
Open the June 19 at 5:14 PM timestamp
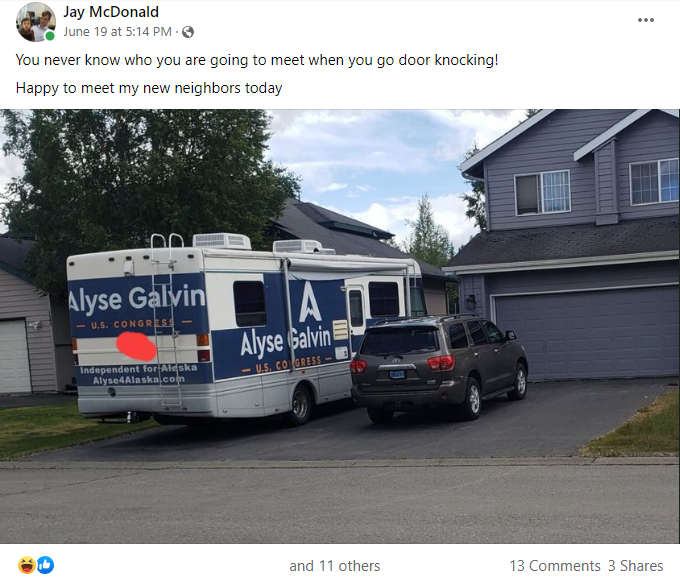tap(118, 32)
